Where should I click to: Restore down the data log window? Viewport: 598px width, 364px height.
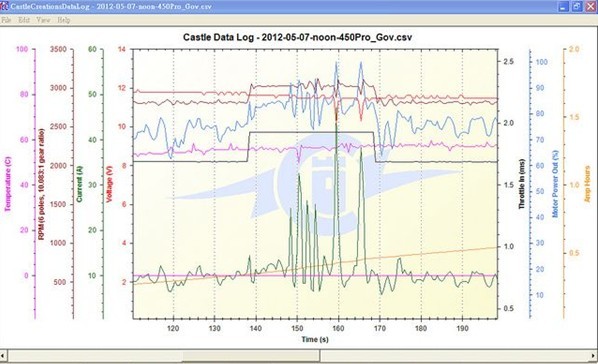click(x=576, y=6)
